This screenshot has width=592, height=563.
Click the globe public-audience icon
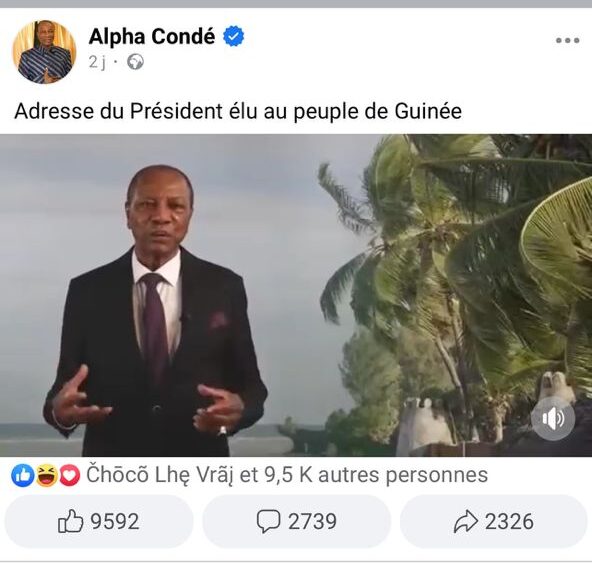tap(135, 62)
